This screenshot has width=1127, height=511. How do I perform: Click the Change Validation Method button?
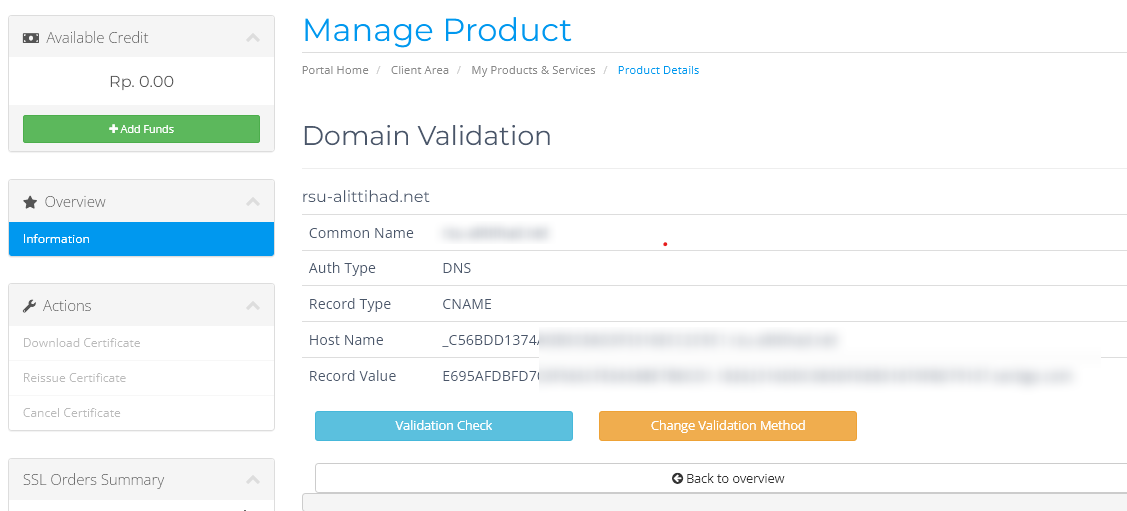click(x=727, y=426)
